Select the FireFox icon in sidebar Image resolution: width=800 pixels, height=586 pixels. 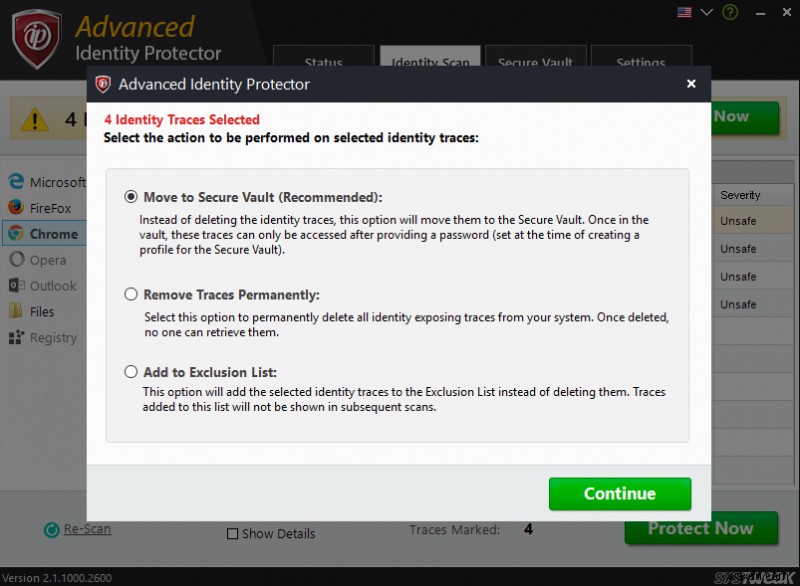tap(16, 207)
